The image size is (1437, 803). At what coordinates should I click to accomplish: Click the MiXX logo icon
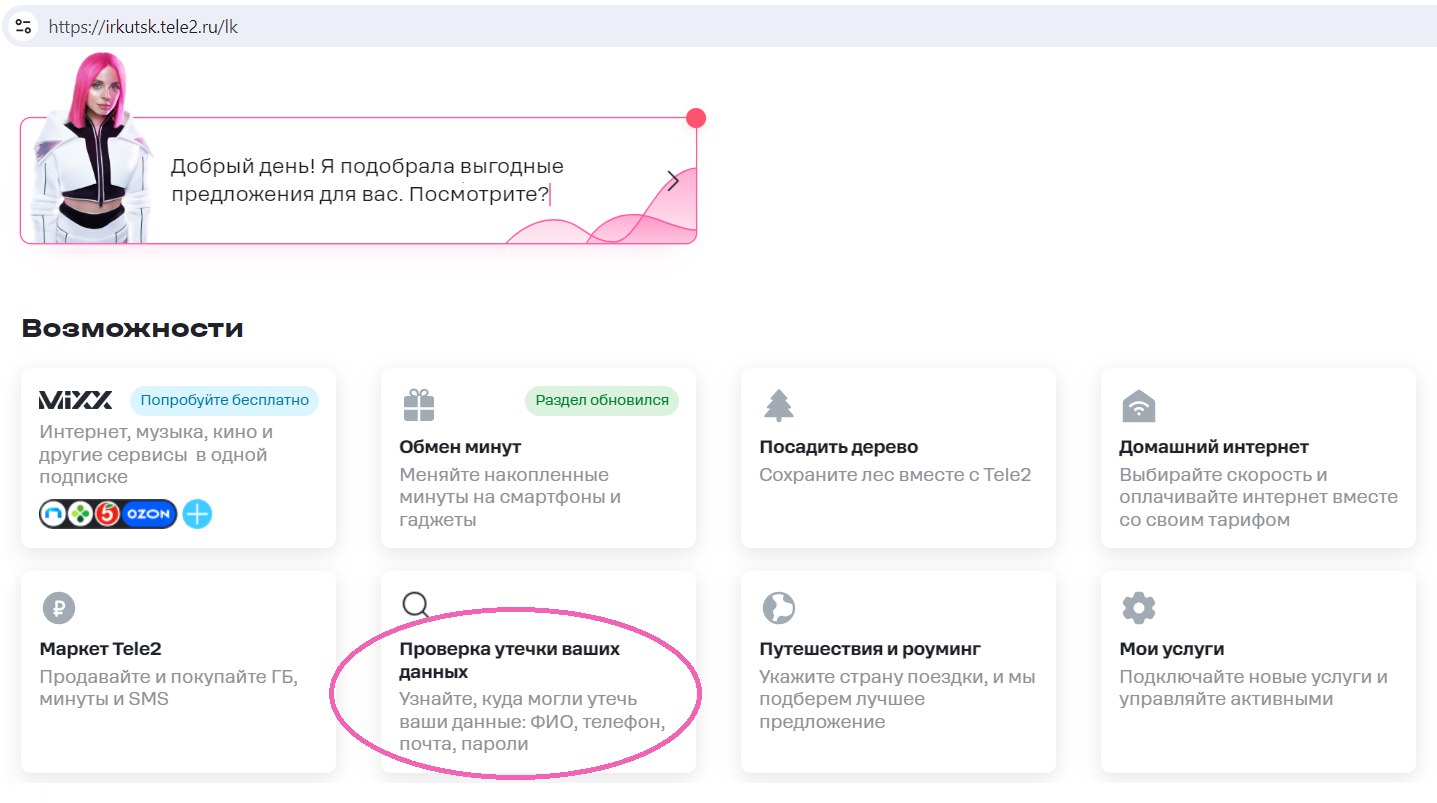pyautogui.click(x=76, y=401)
